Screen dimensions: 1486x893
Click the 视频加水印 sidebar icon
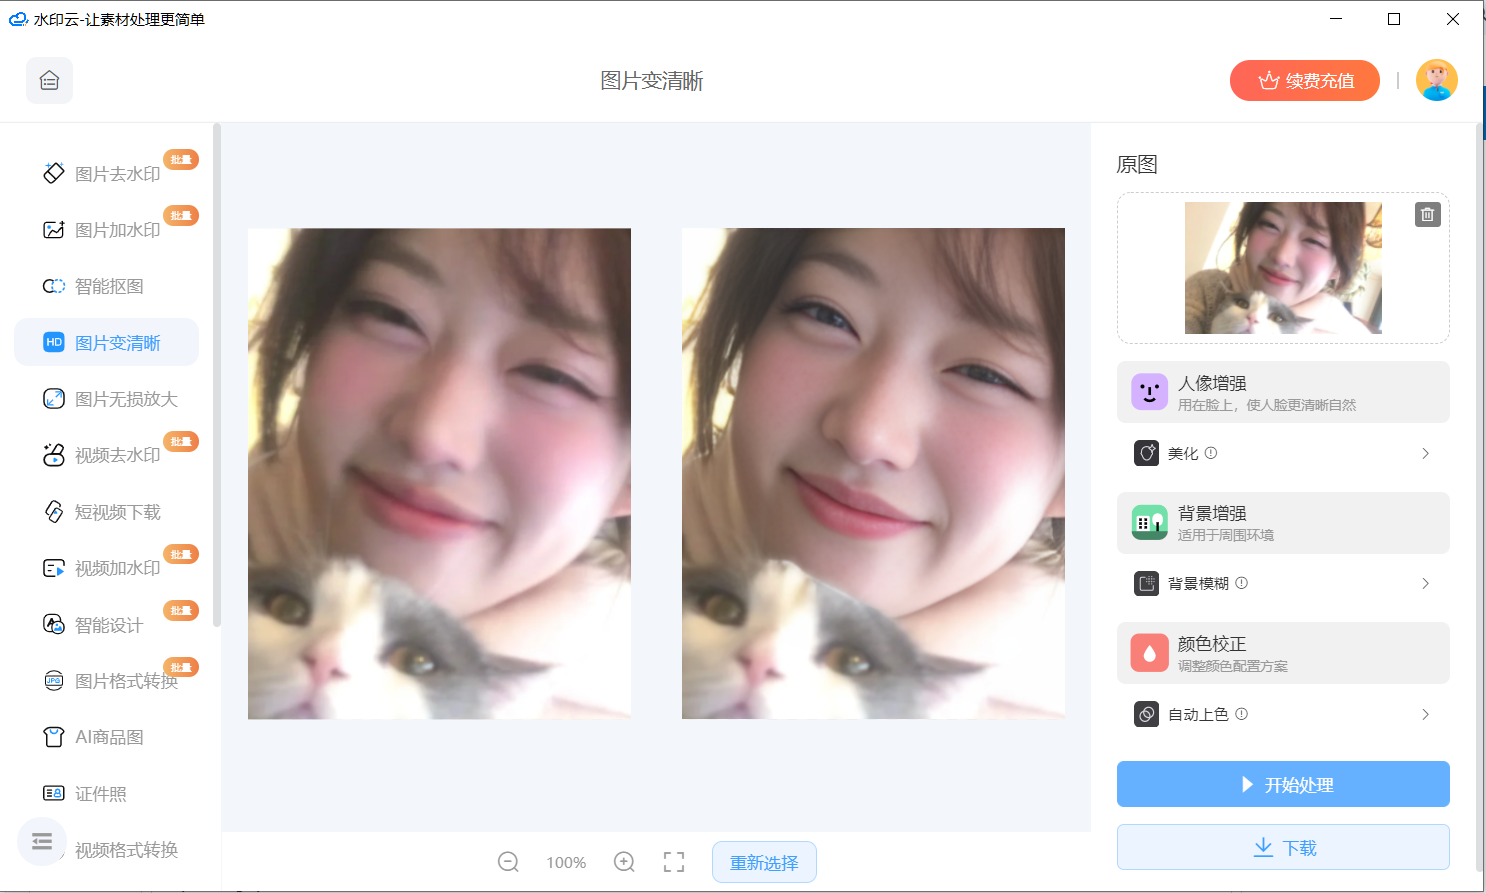pyautogui.click(x=54, y=568)
